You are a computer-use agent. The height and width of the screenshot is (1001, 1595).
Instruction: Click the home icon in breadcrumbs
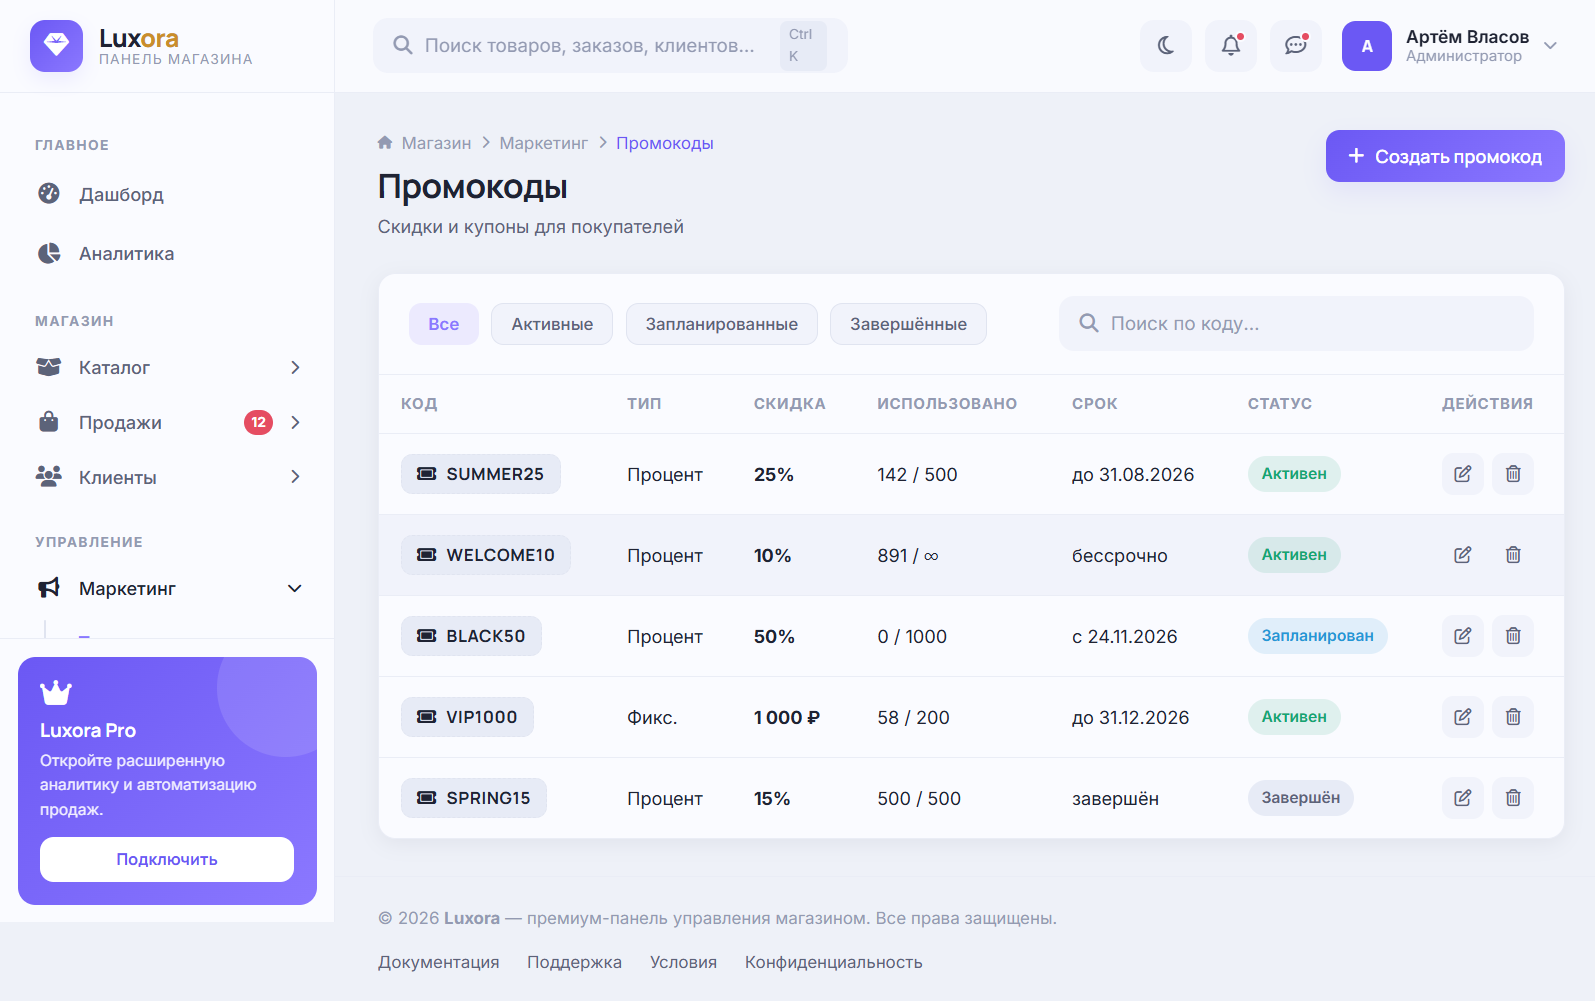(x=385, y=143)
